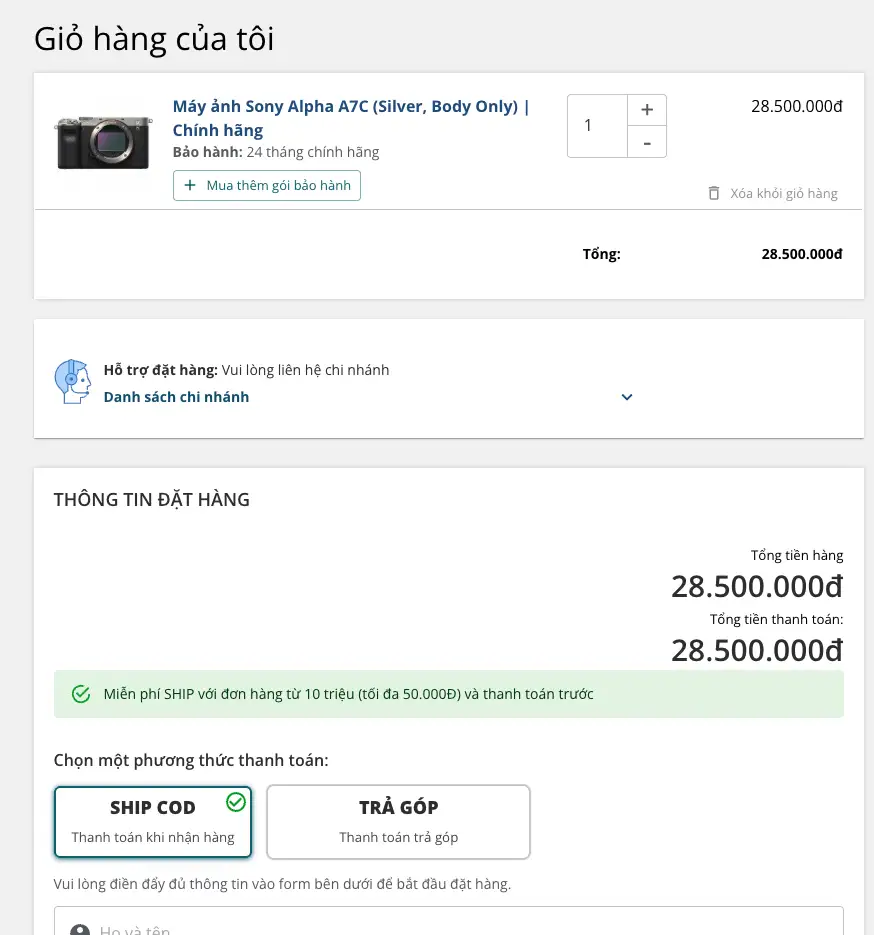Screen dimensions: 874x935
Task: Click 'Tổng tiền thanh toán:' label
Action: pos(776,620)
